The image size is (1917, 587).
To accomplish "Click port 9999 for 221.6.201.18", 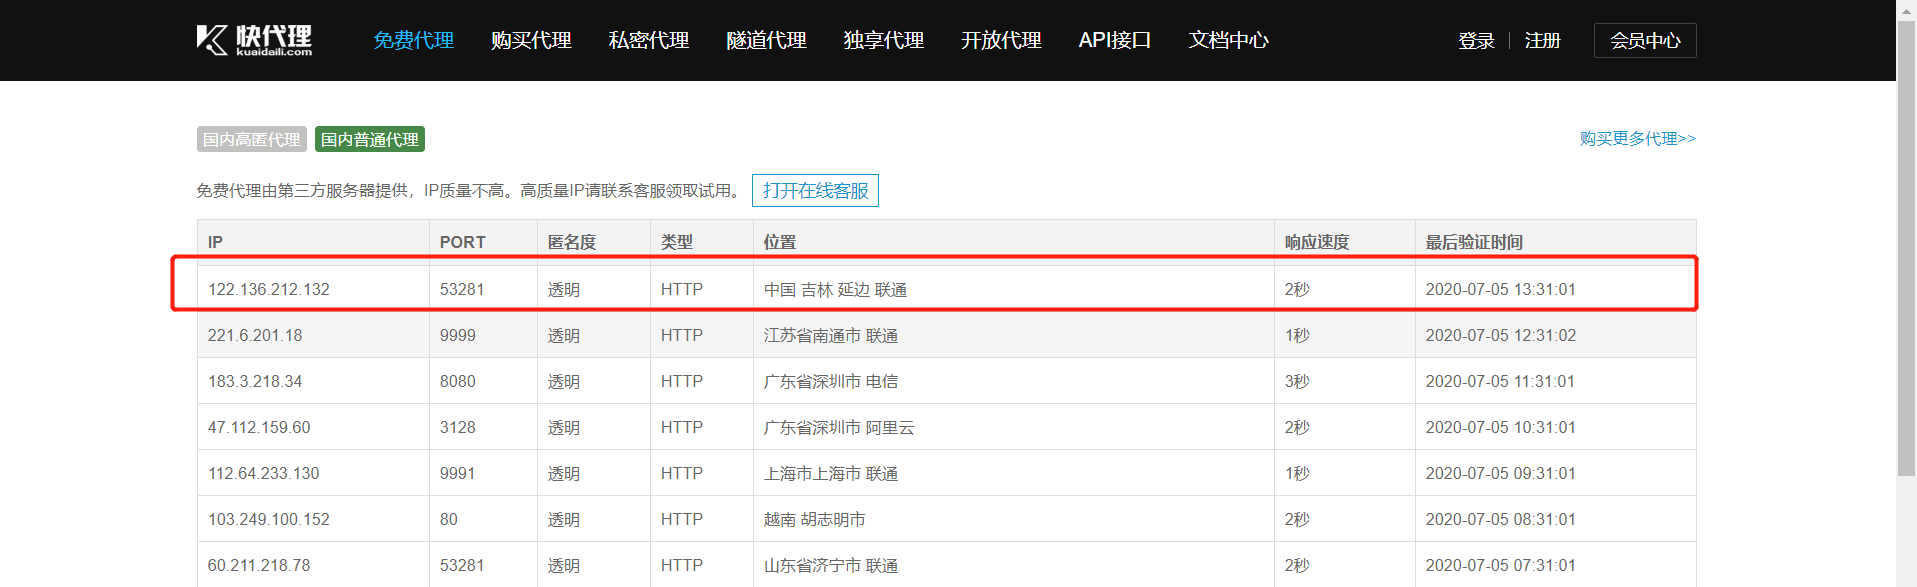I will pyautogui.click(x=458, y=335).
